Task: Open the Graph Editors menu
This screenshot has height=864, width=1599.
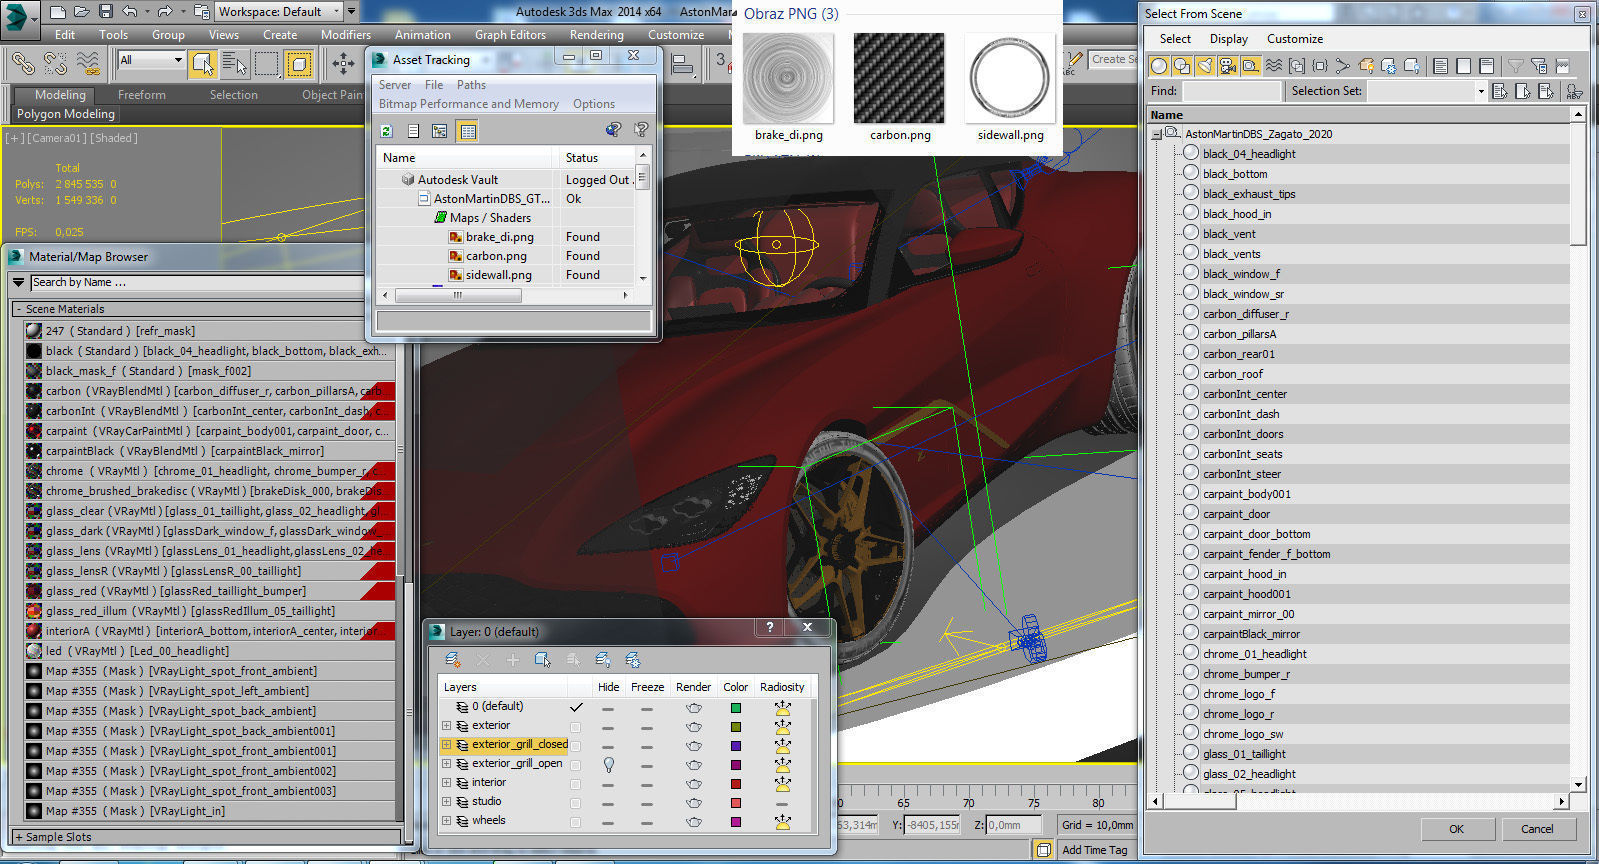Action: (x=510, y=34)
